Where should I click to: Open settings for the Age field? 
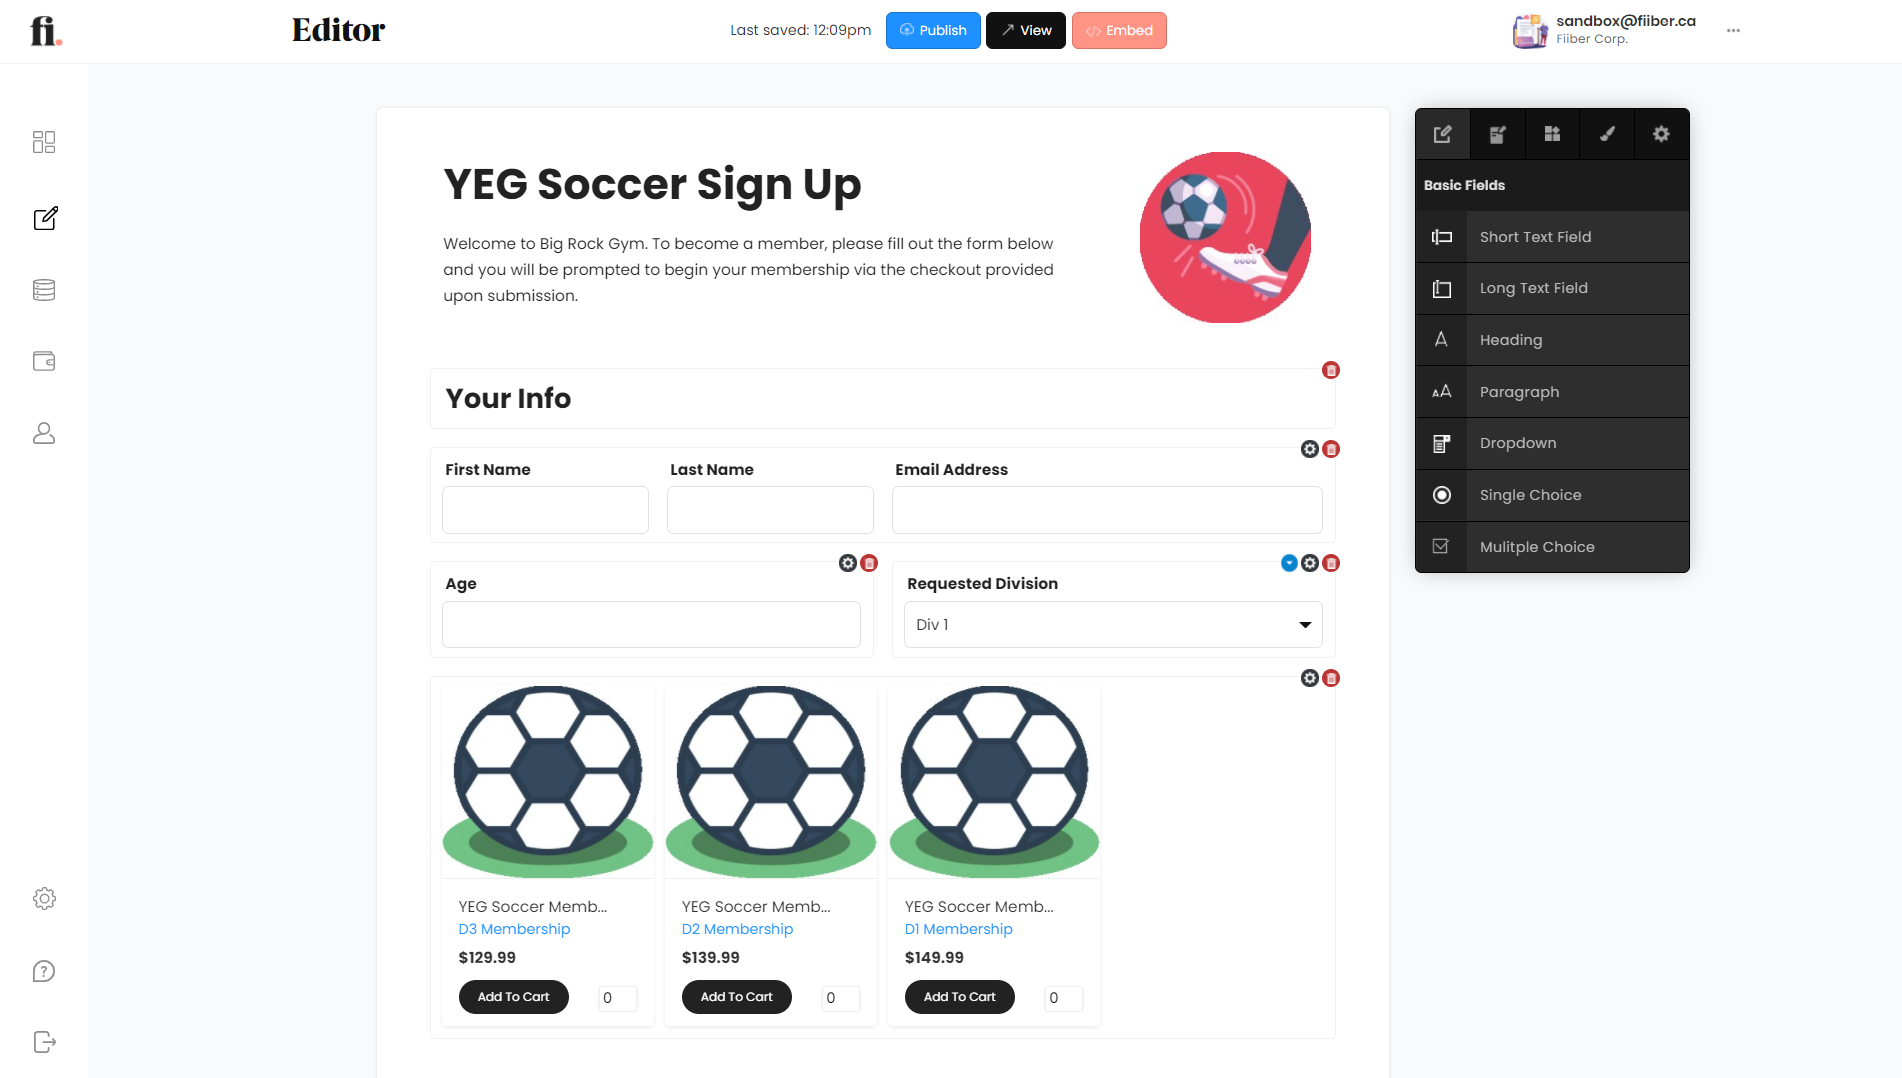(x=848, y=563)
